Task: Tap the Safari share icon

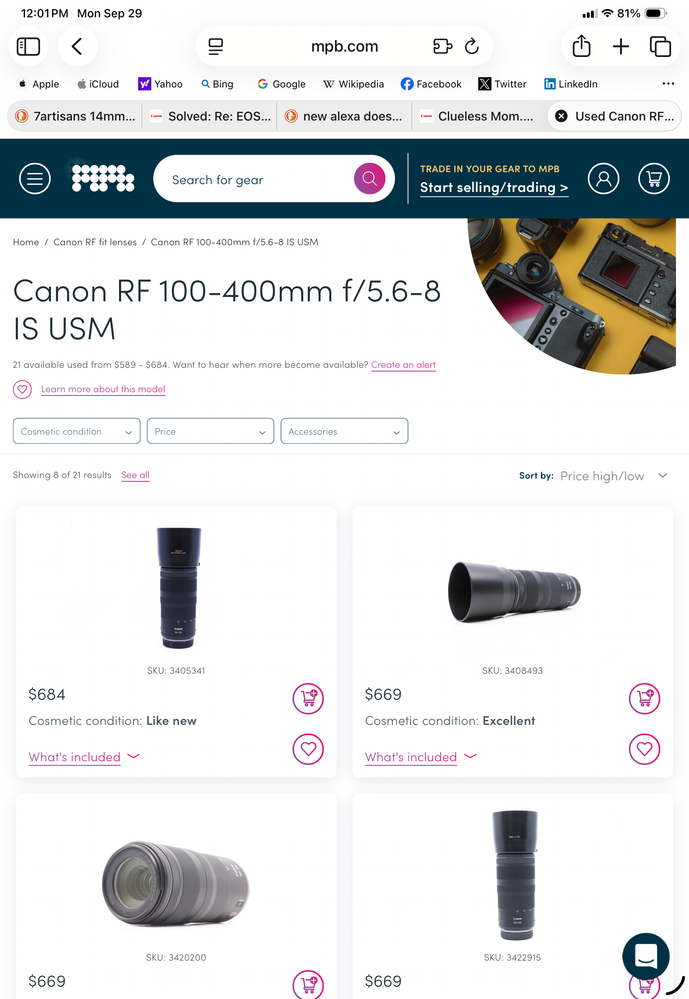Action: pos(581,47)
